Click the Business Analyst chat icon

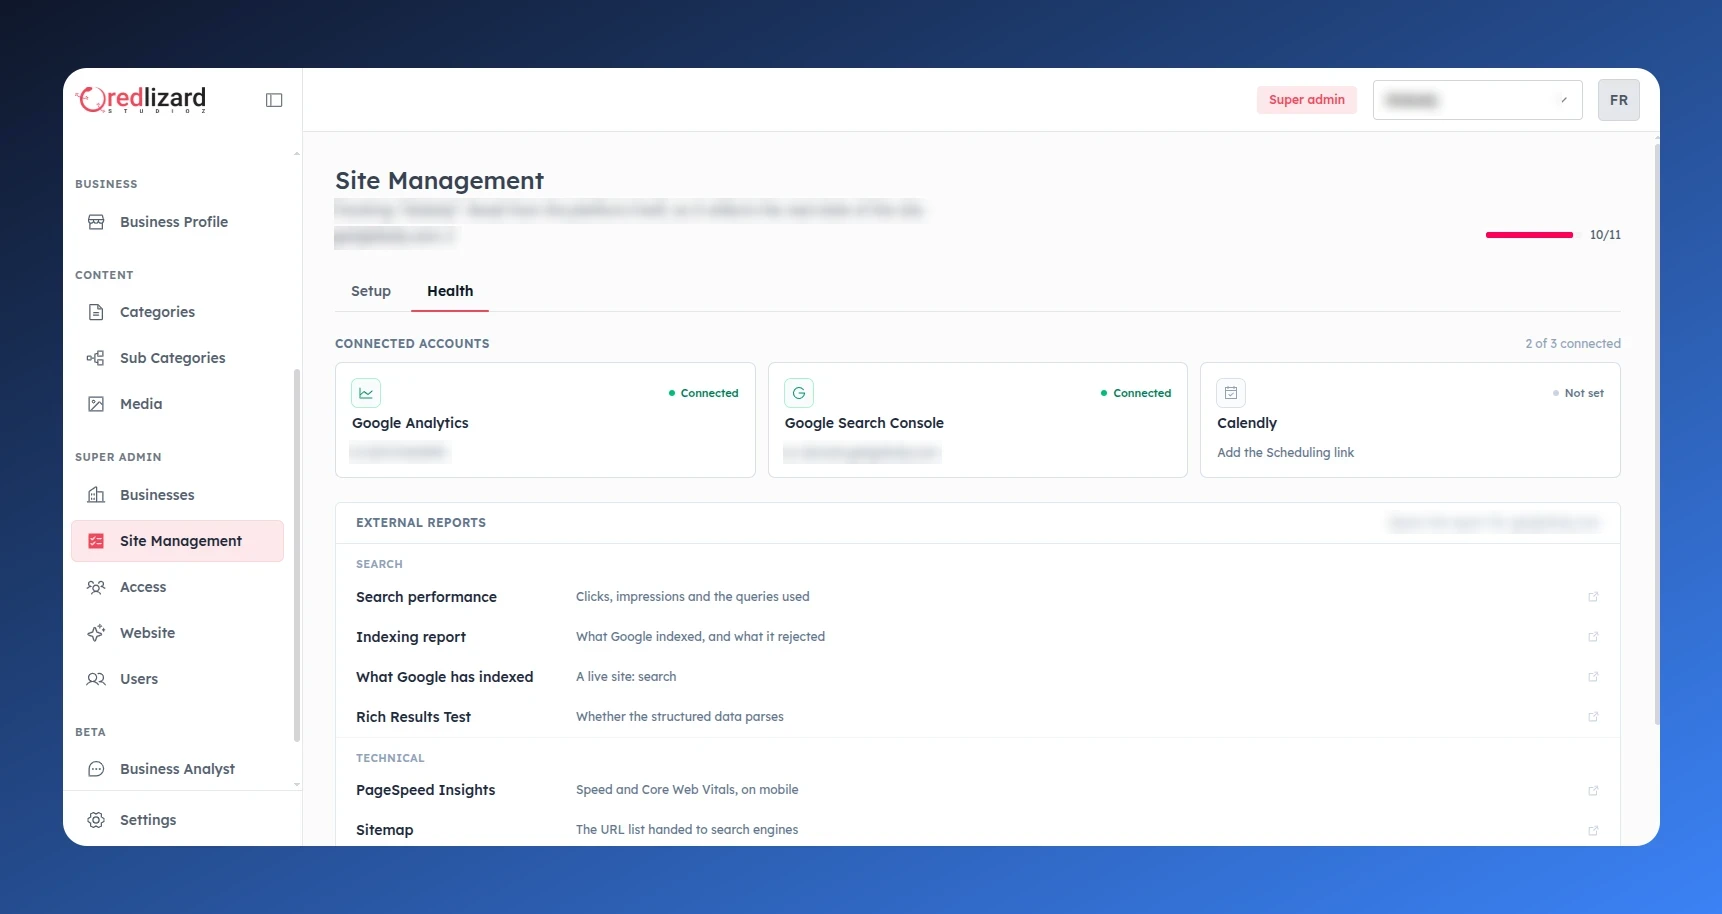click(x=96, y=769)
